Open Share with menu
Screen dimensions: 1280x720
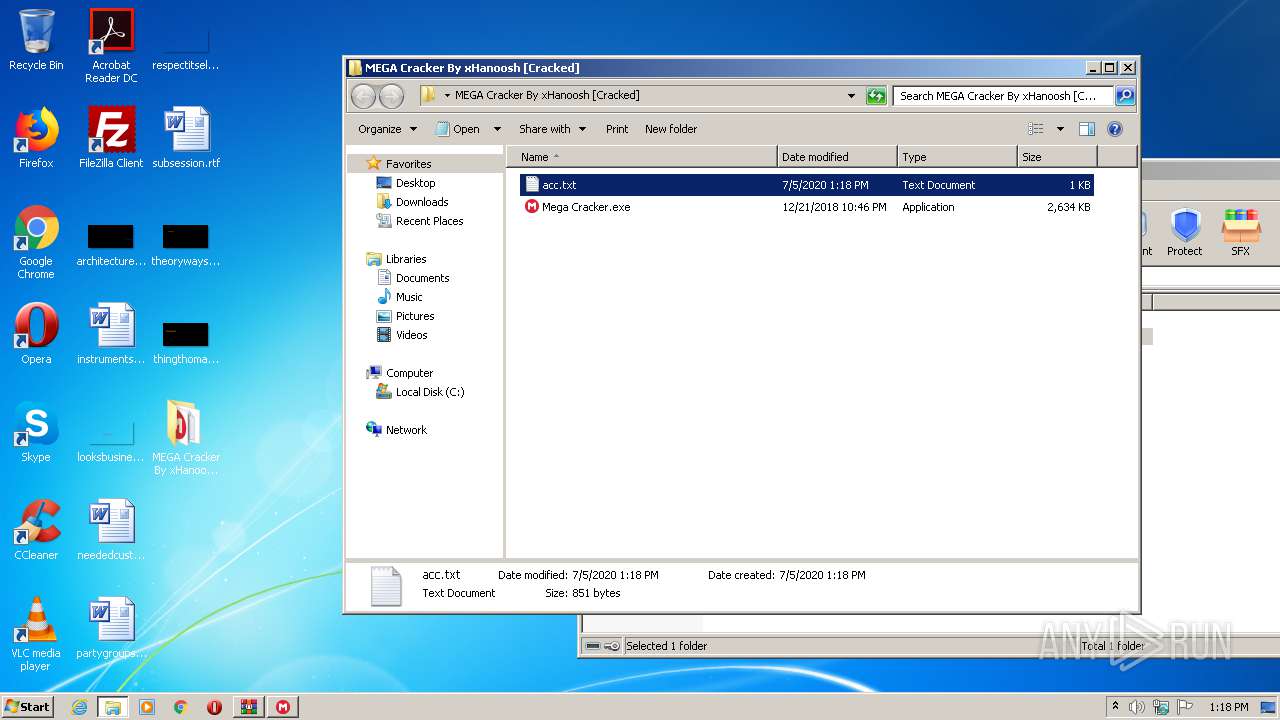[552, 129]
